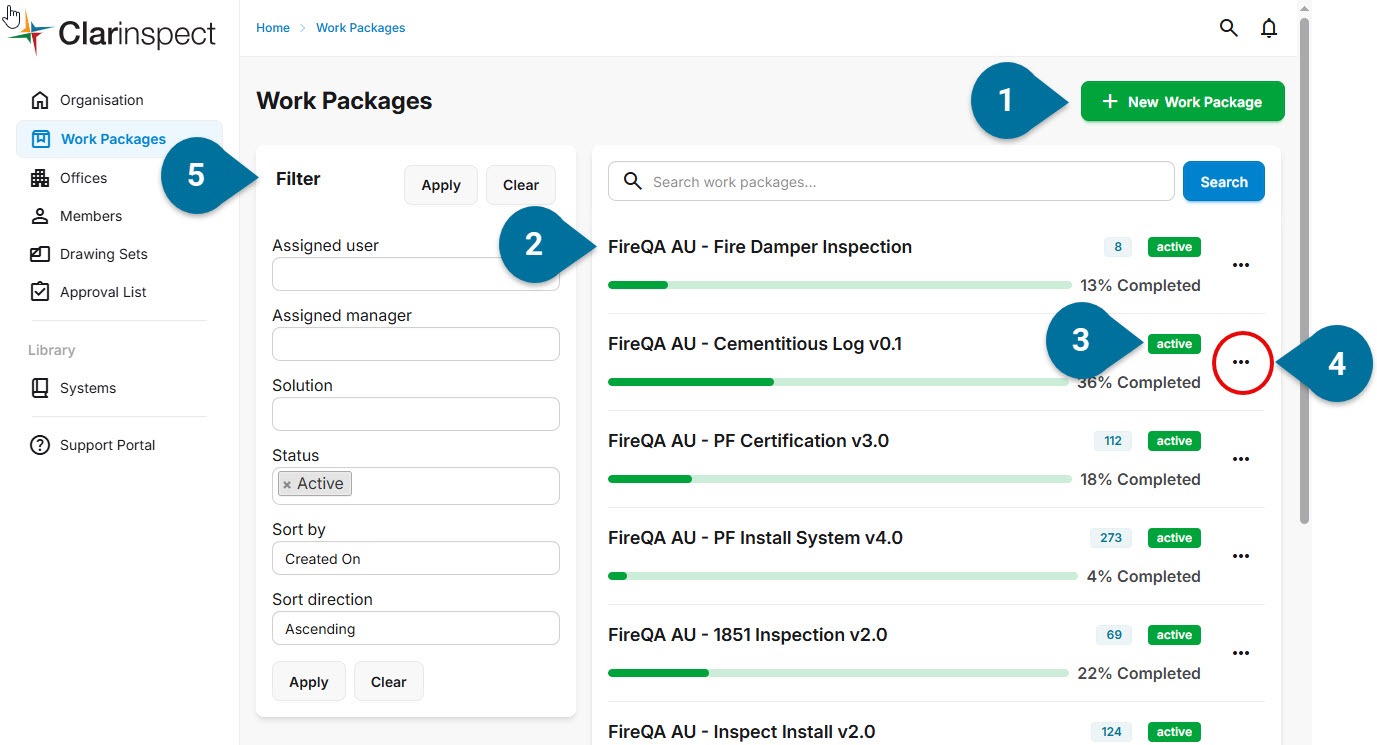
Task: Click active status badge on Inspect Install v2.0
Action: pyautogui.click(x=1174, y=732)
